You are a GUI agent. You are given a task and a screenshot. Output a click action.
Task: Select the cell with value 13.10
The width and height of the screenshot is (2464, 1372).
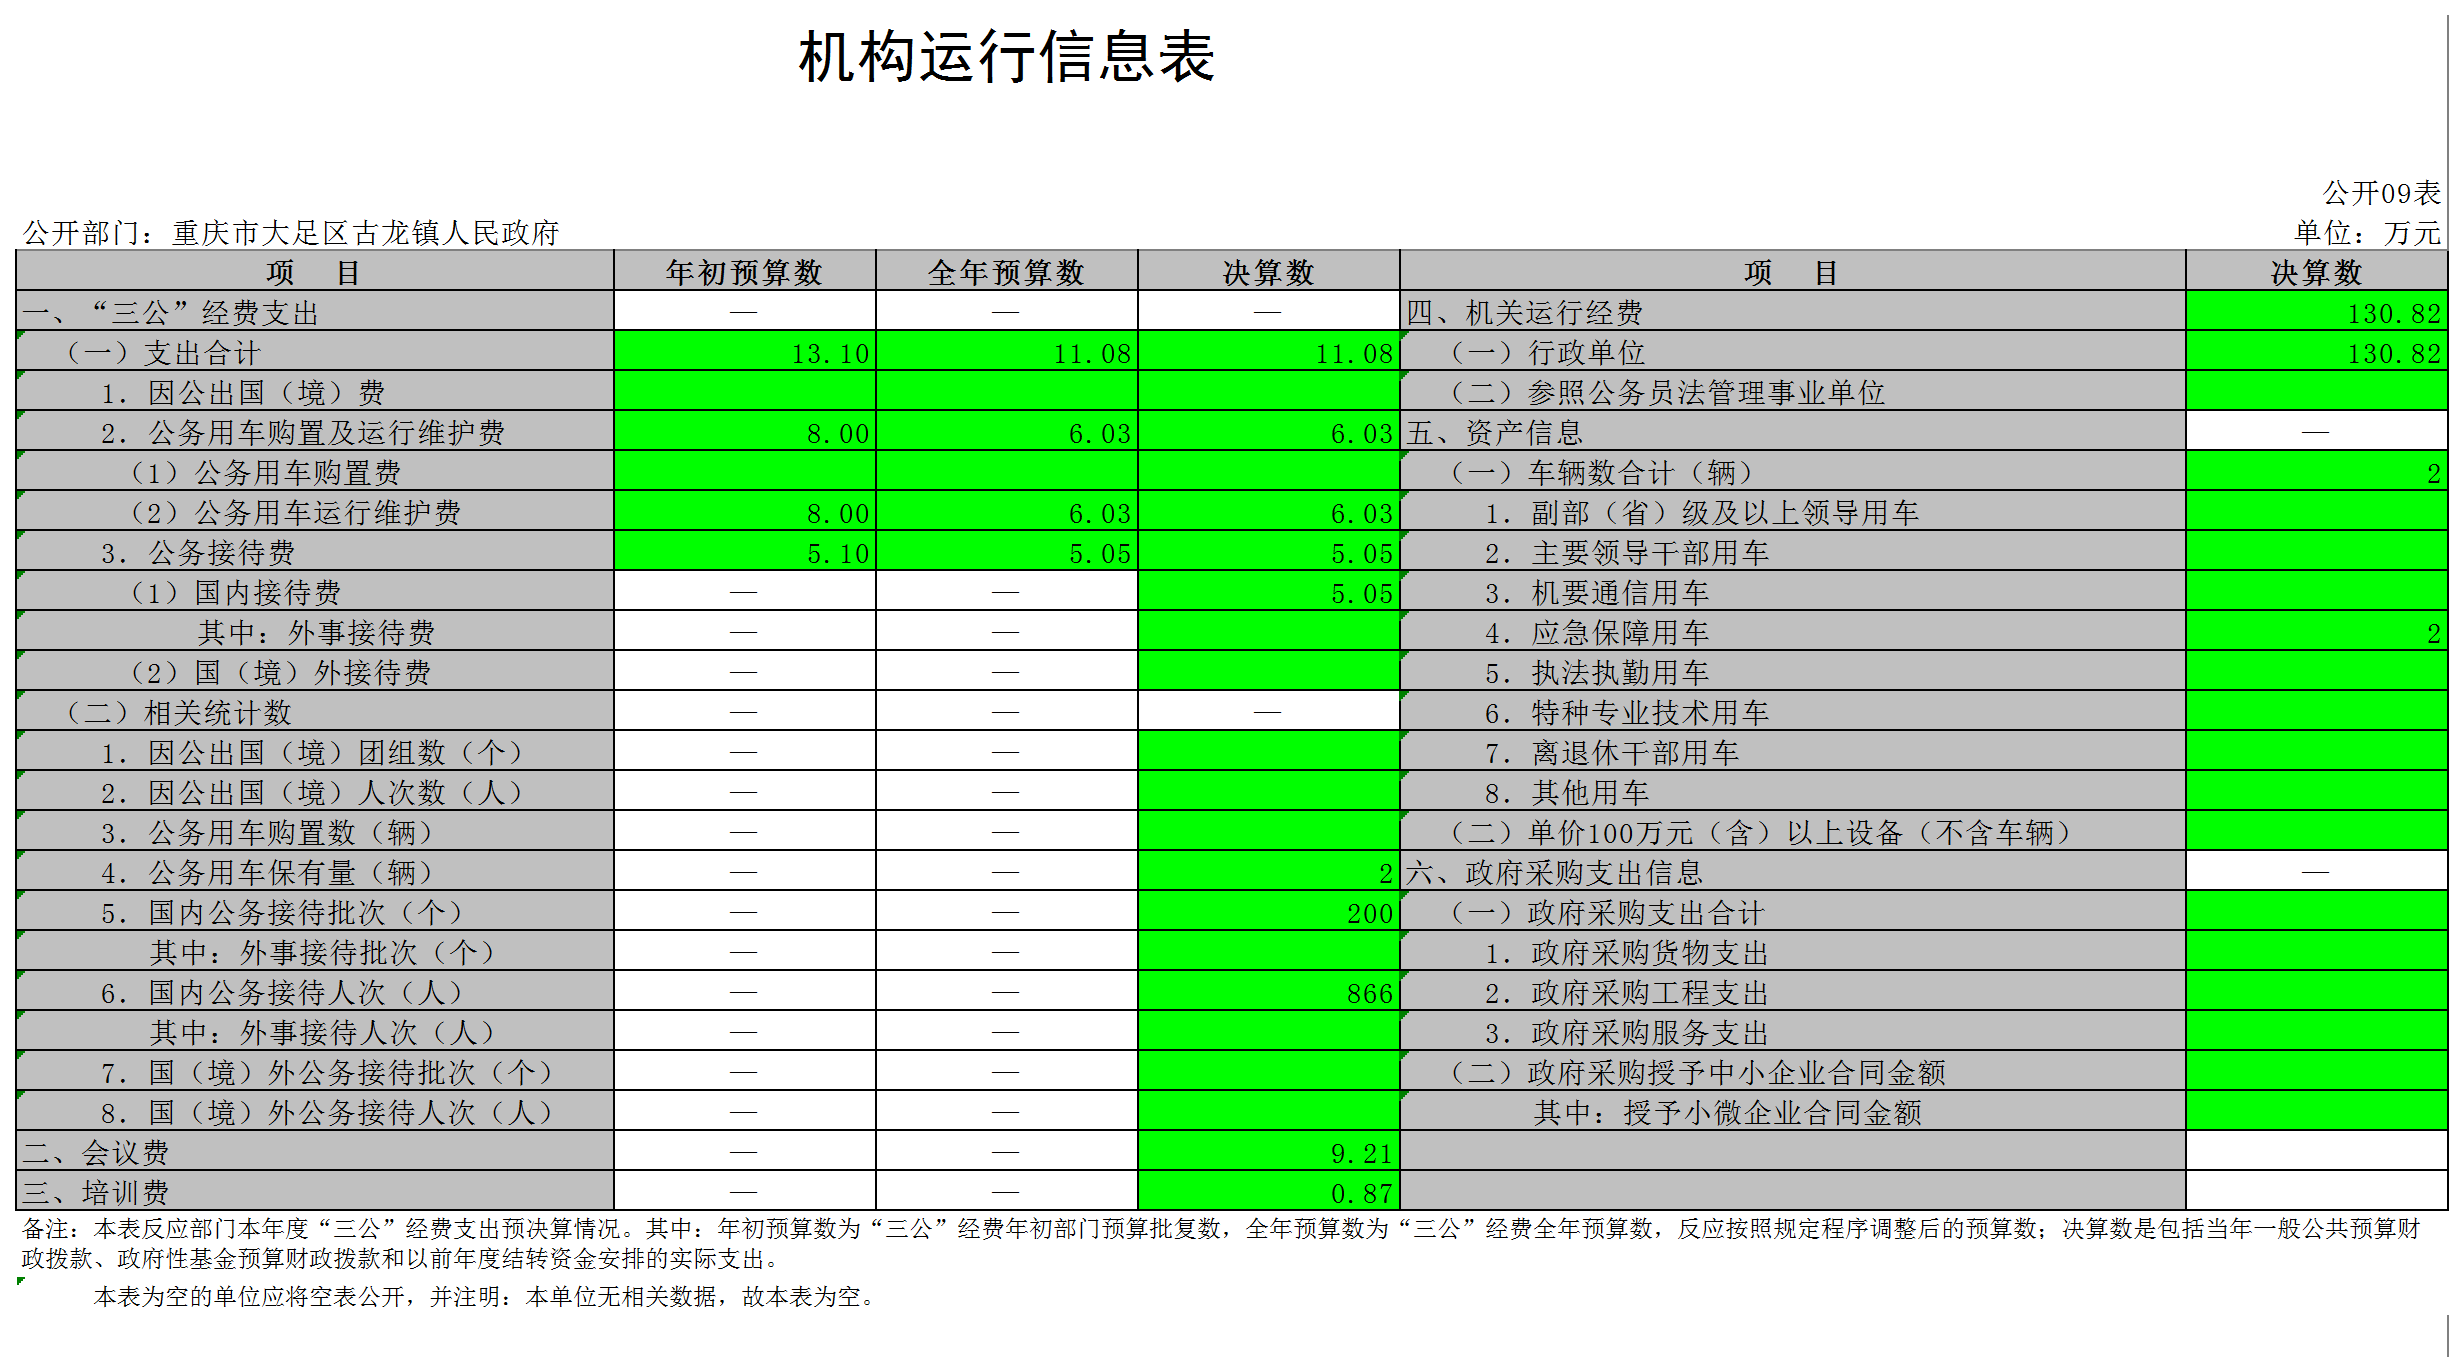point(744,353)
